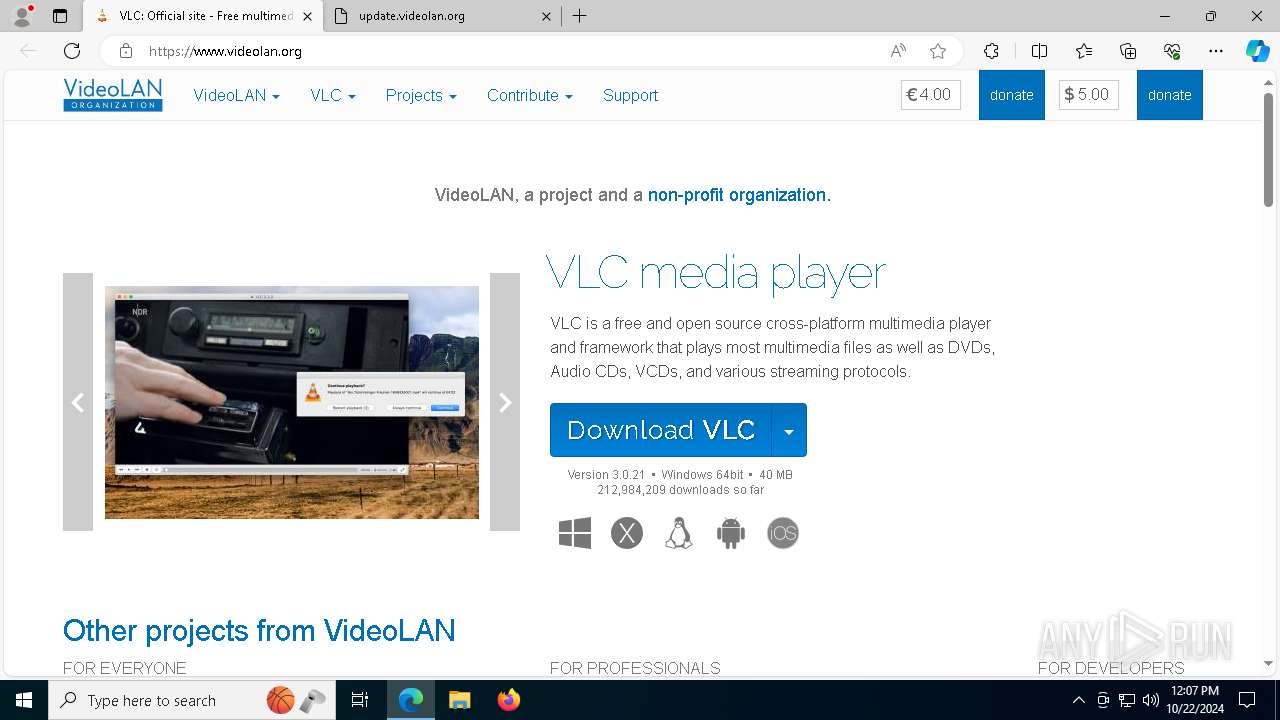The width and height of the screenshot is (1280, 720).
Task: Select the Linux penguin icon
Action: pos(679,533)
